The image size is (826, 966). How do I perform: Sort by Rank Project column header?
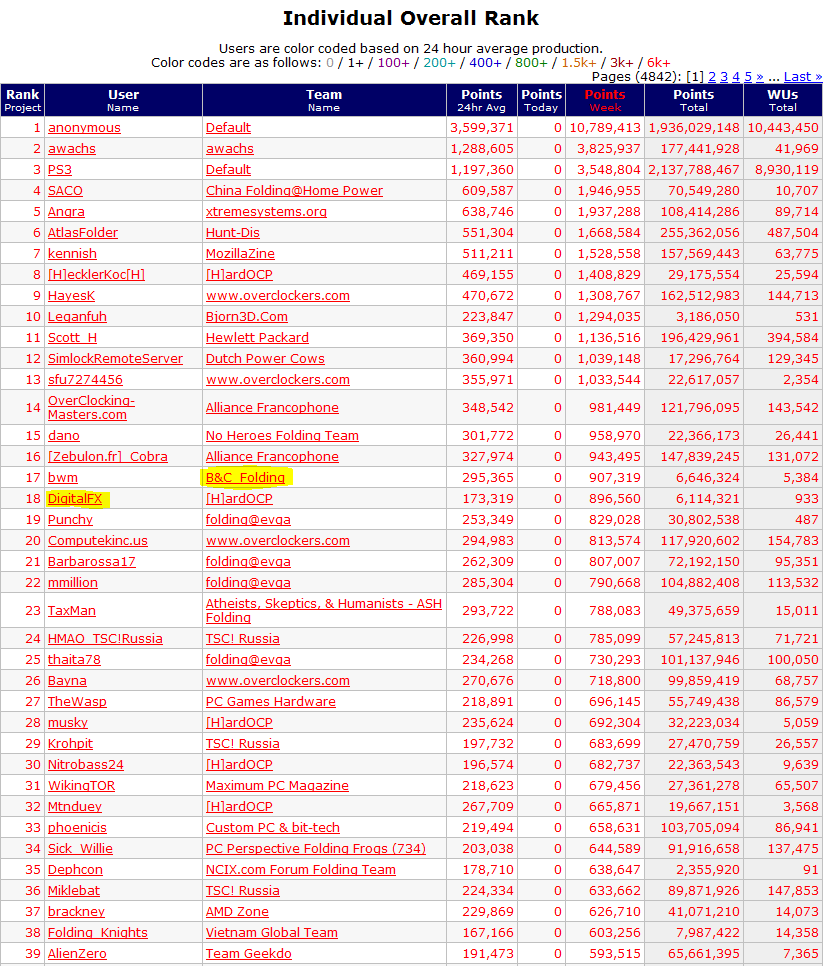(23, 100)
